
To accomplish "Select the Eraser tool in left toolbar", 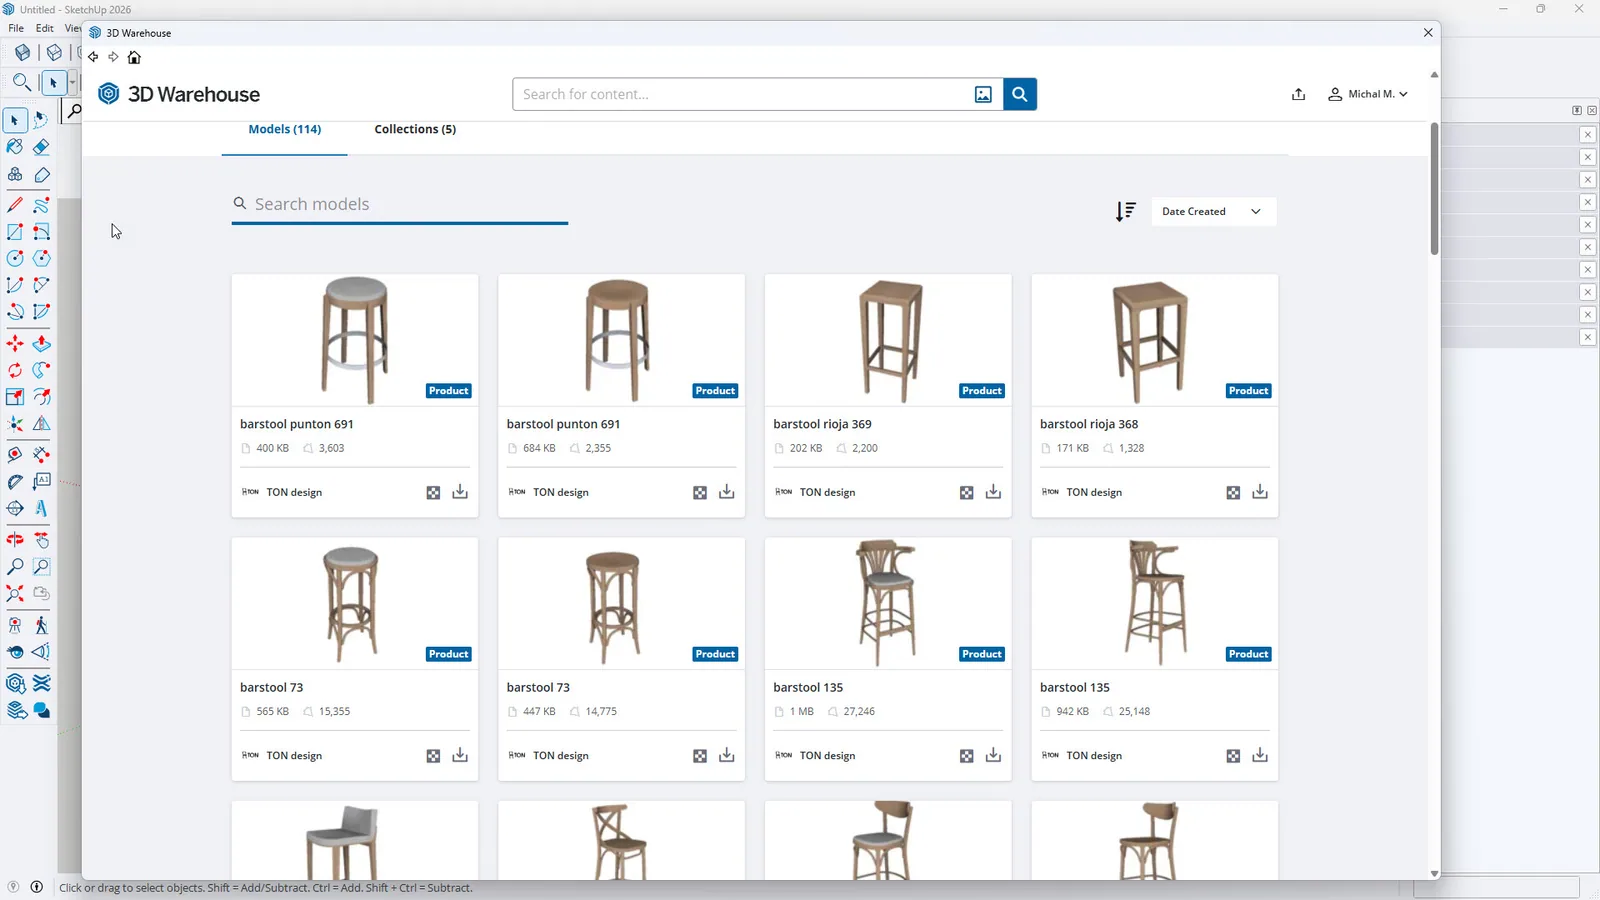I will point(41,147).
